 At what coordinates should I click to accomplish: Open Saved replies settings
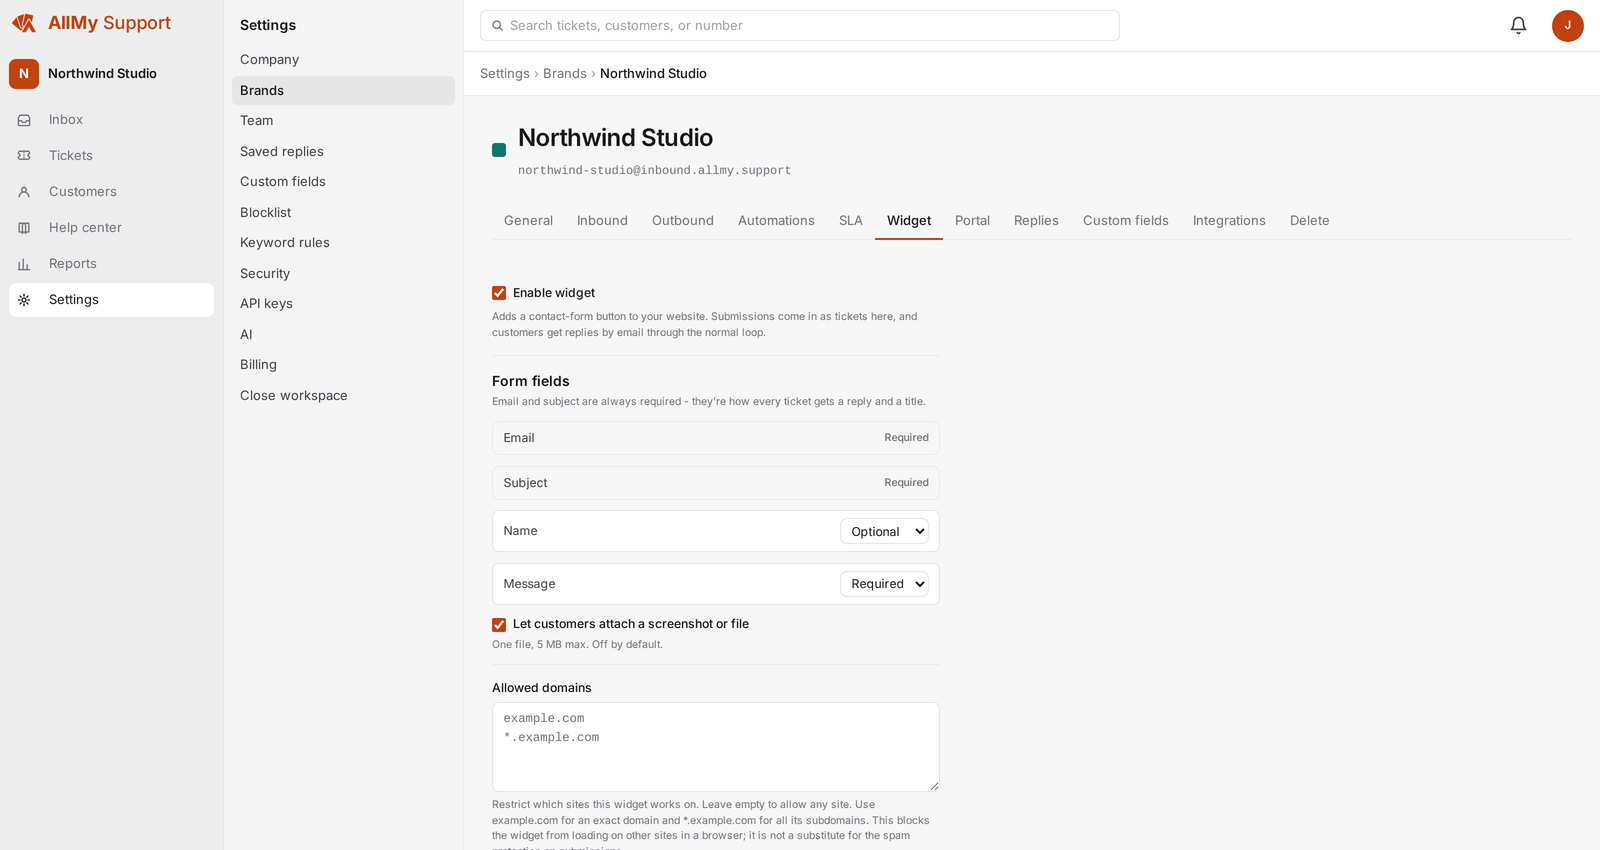(x=343, y=152)
